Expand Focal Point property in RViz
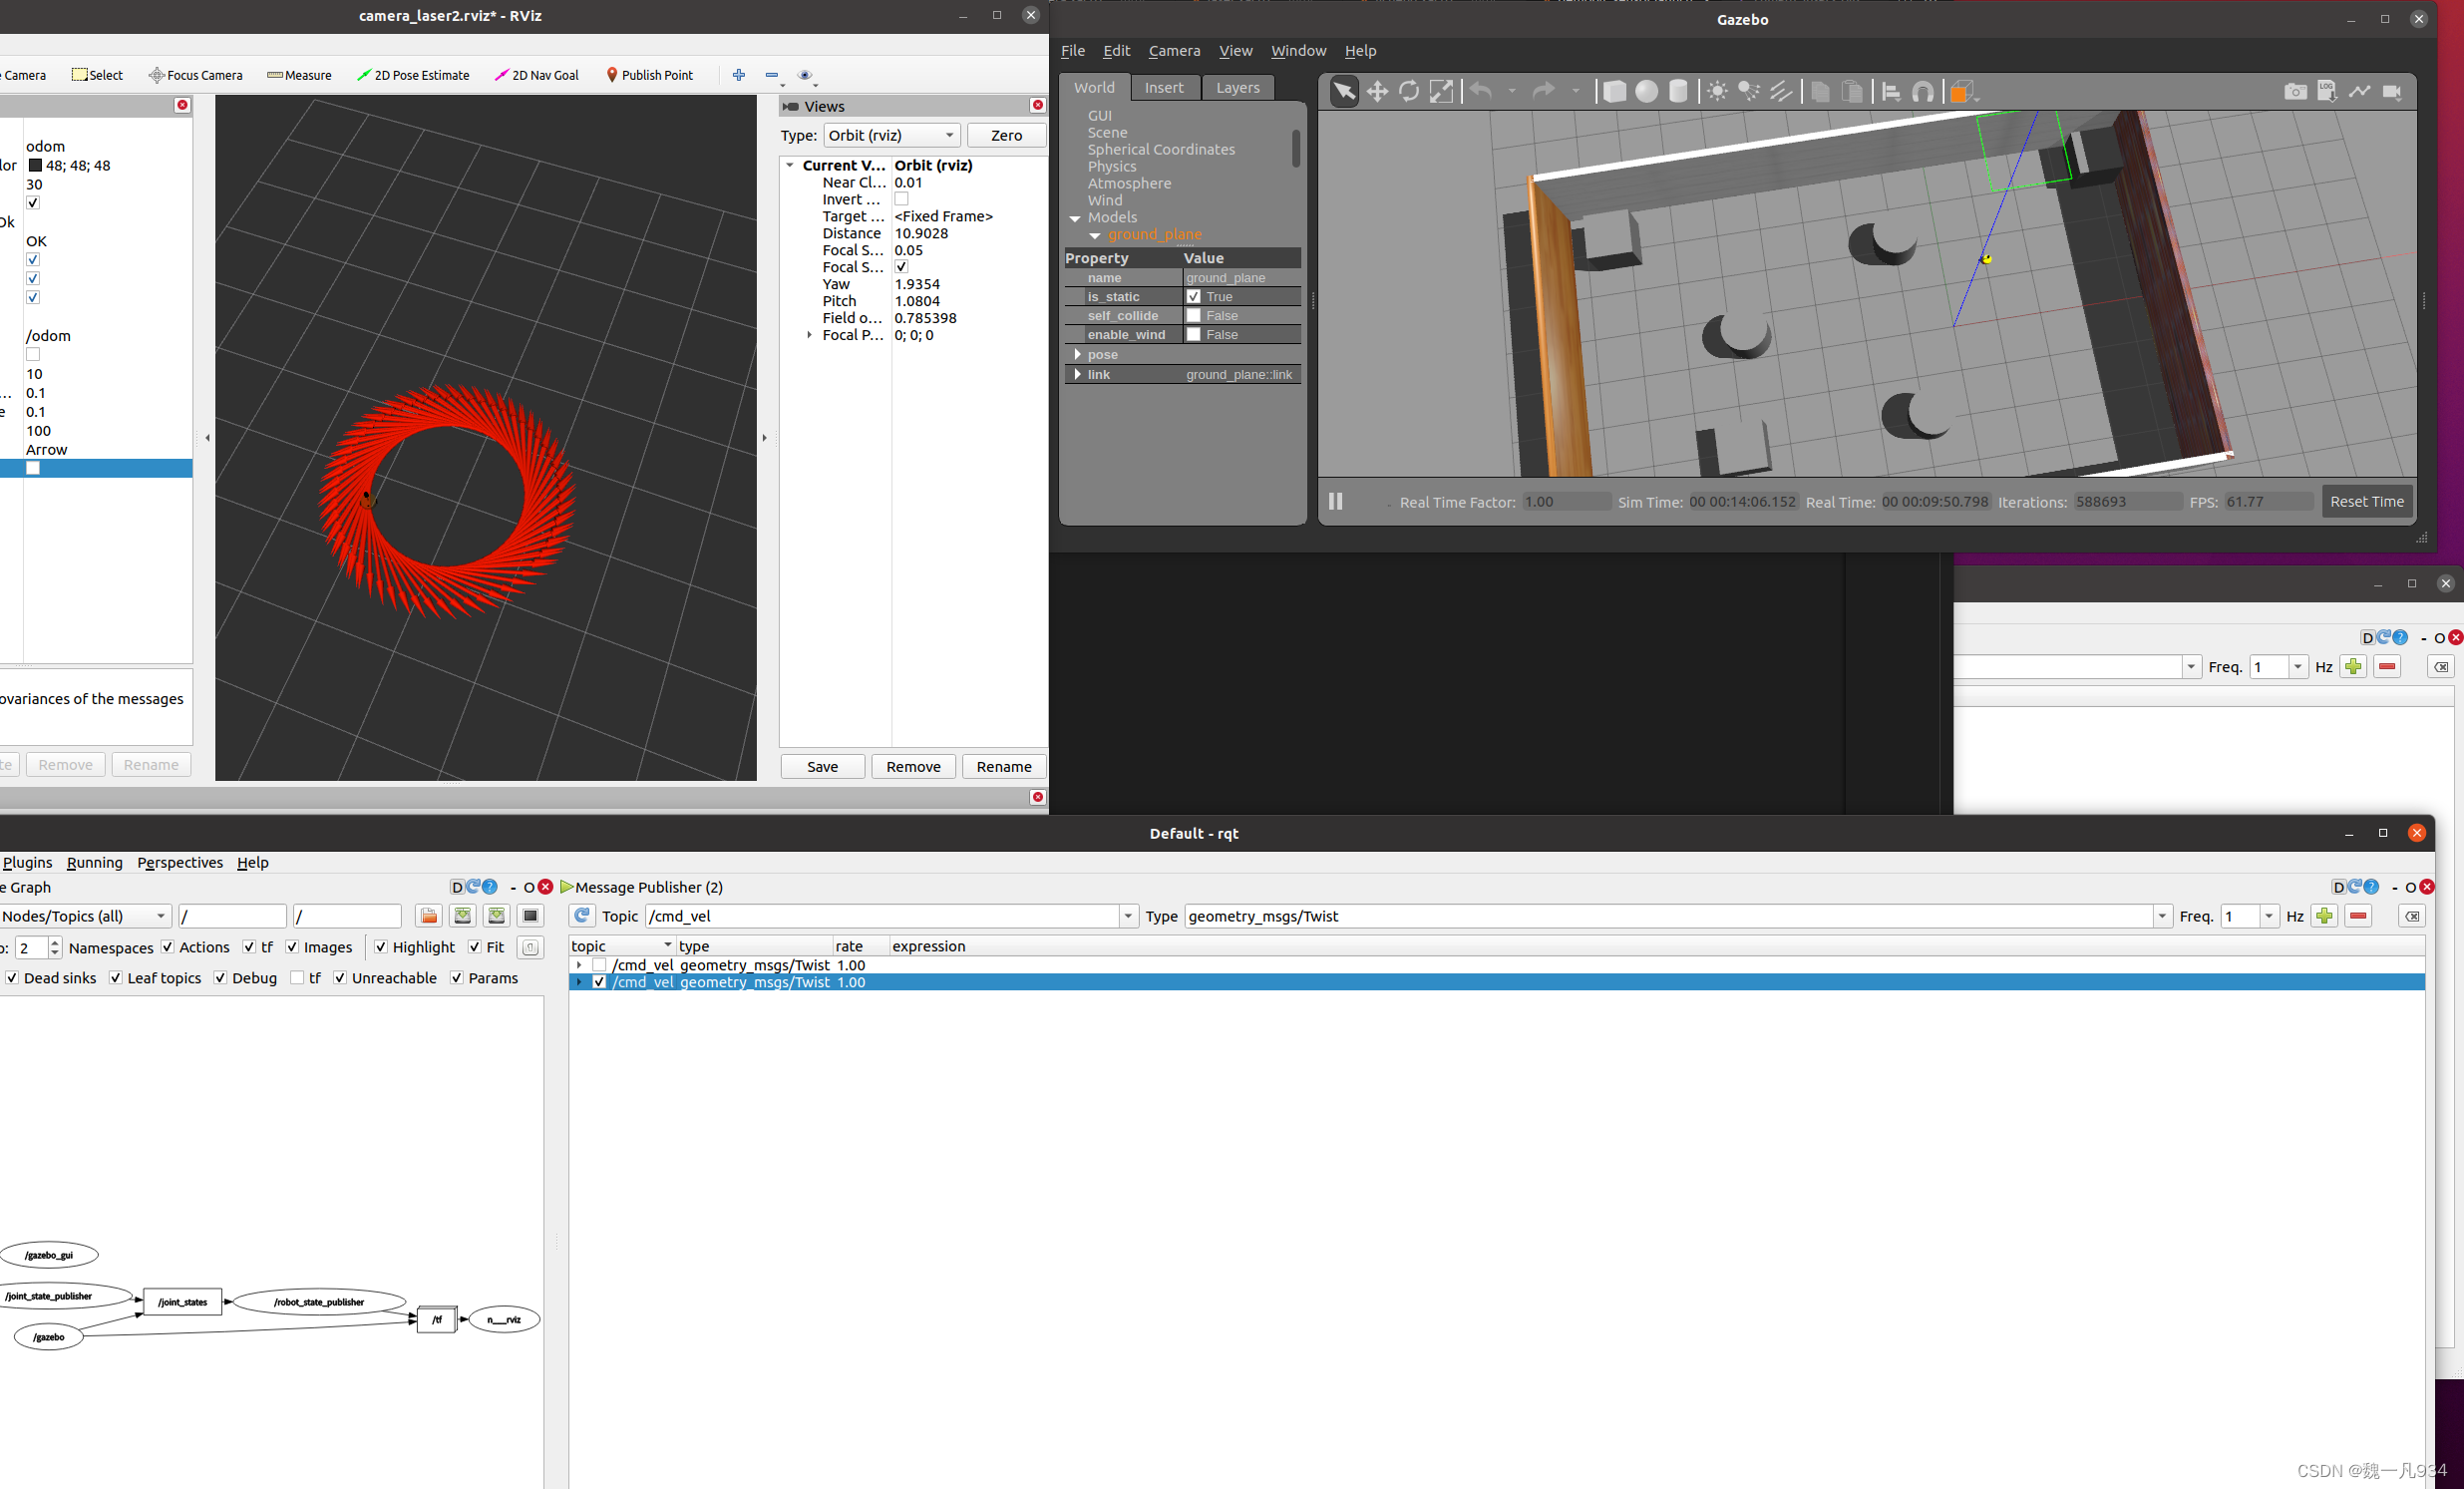Viewport: 2464px width, 1489px height. tap(809, 335)
